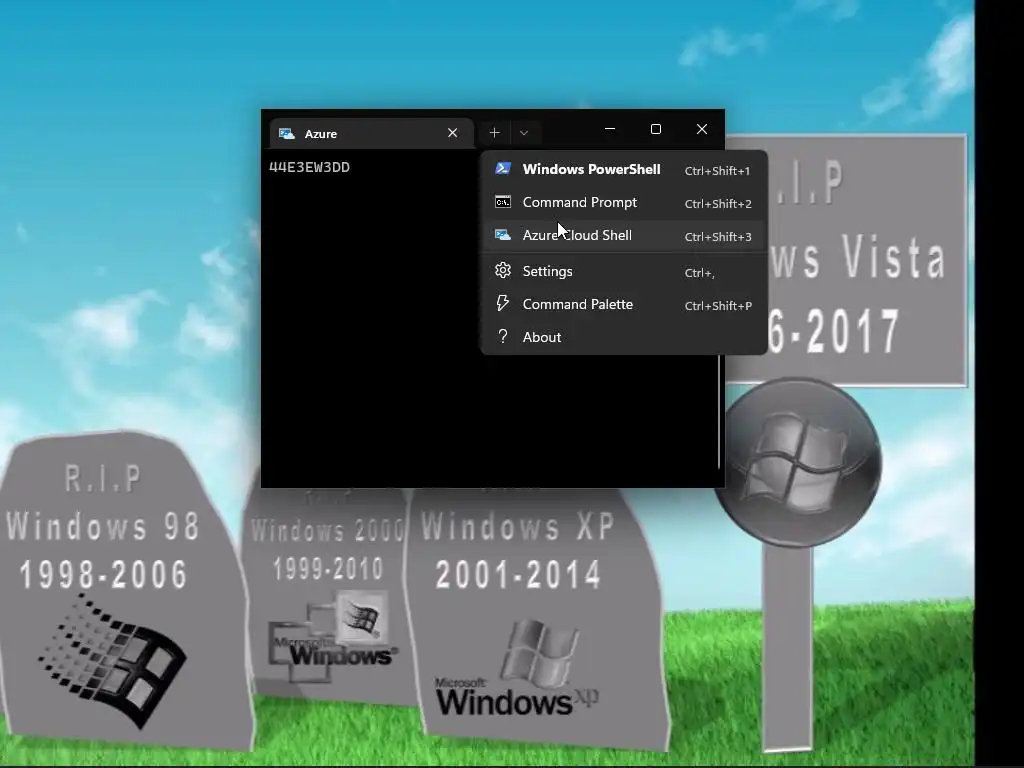Maximize the Terminal window
This screenshot has width=1024, height=768.
pos(656,129)
